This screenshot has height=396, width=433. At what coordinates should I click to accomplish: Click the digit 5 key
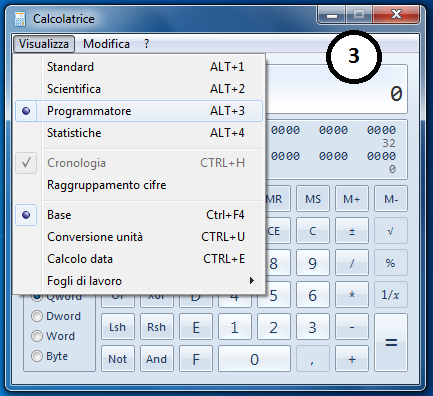point(274,295)
